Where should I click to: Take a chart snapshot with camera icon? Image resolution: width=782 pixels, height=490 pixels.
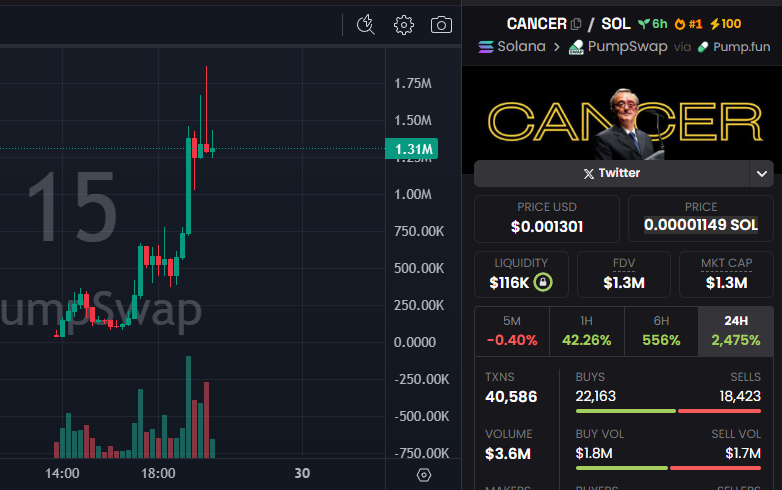[441, 24]
